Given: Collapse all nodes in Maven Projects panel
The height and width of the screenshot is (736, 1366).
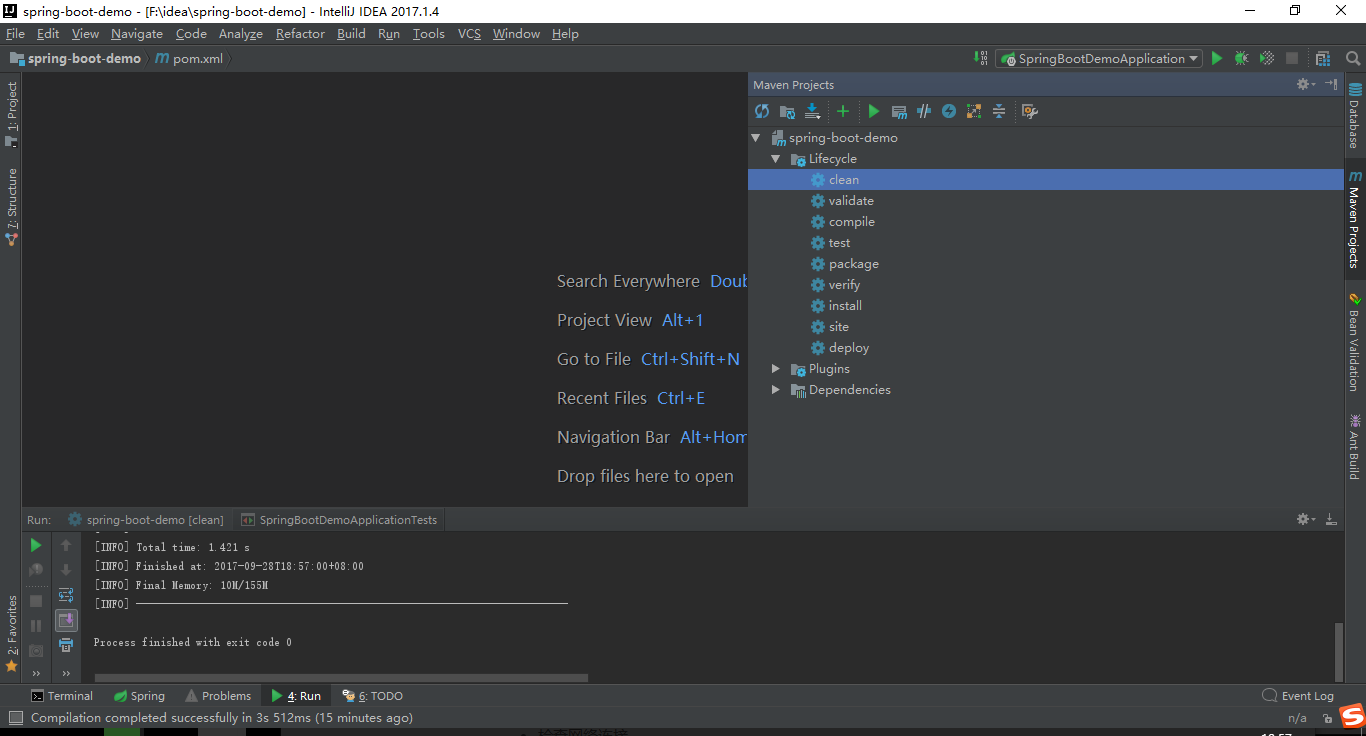Looking at the screenshot, I should [998, 111].
